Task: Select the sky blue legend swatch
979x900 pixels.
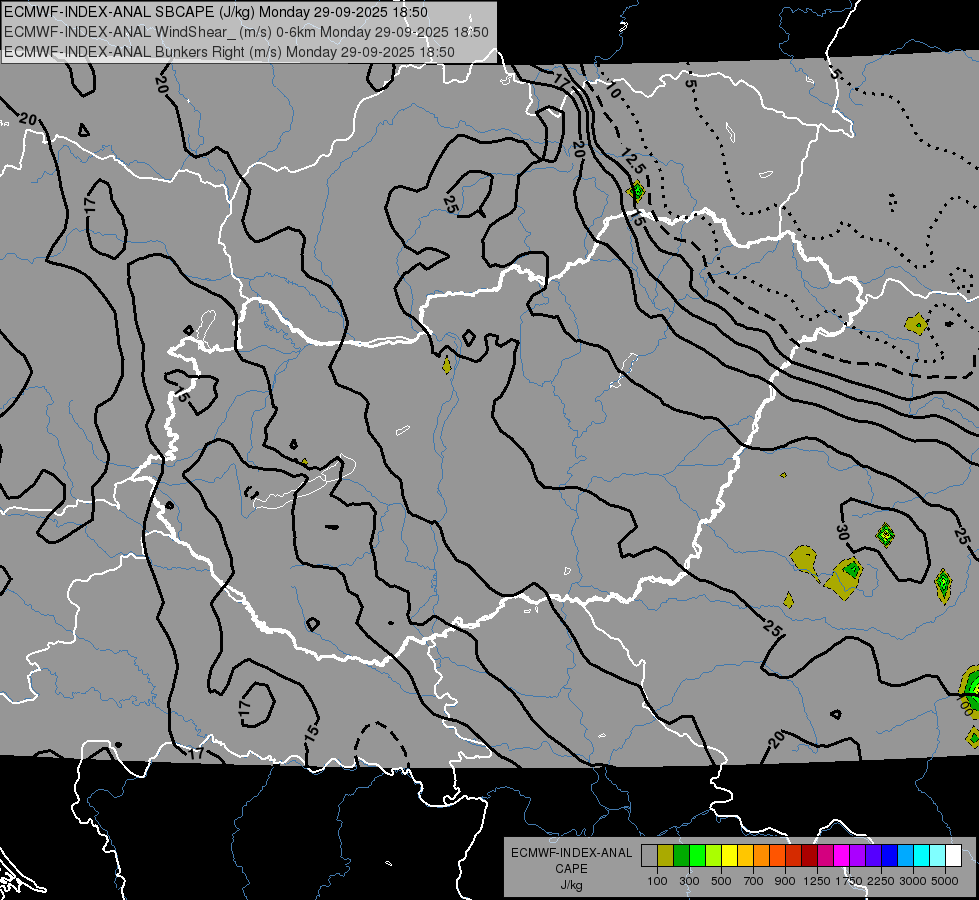Action: coord(905,856)
